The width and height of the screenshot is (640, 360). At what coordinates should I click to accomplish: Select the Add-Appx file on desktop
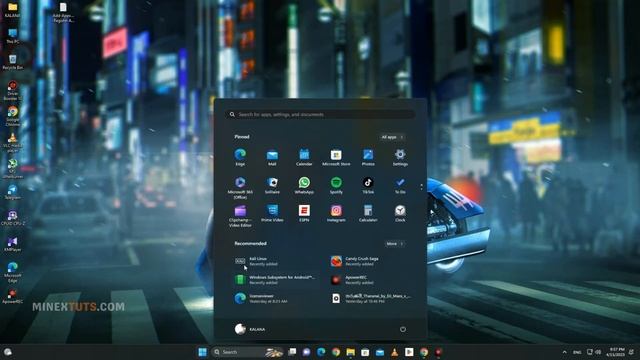coord(63,12)
